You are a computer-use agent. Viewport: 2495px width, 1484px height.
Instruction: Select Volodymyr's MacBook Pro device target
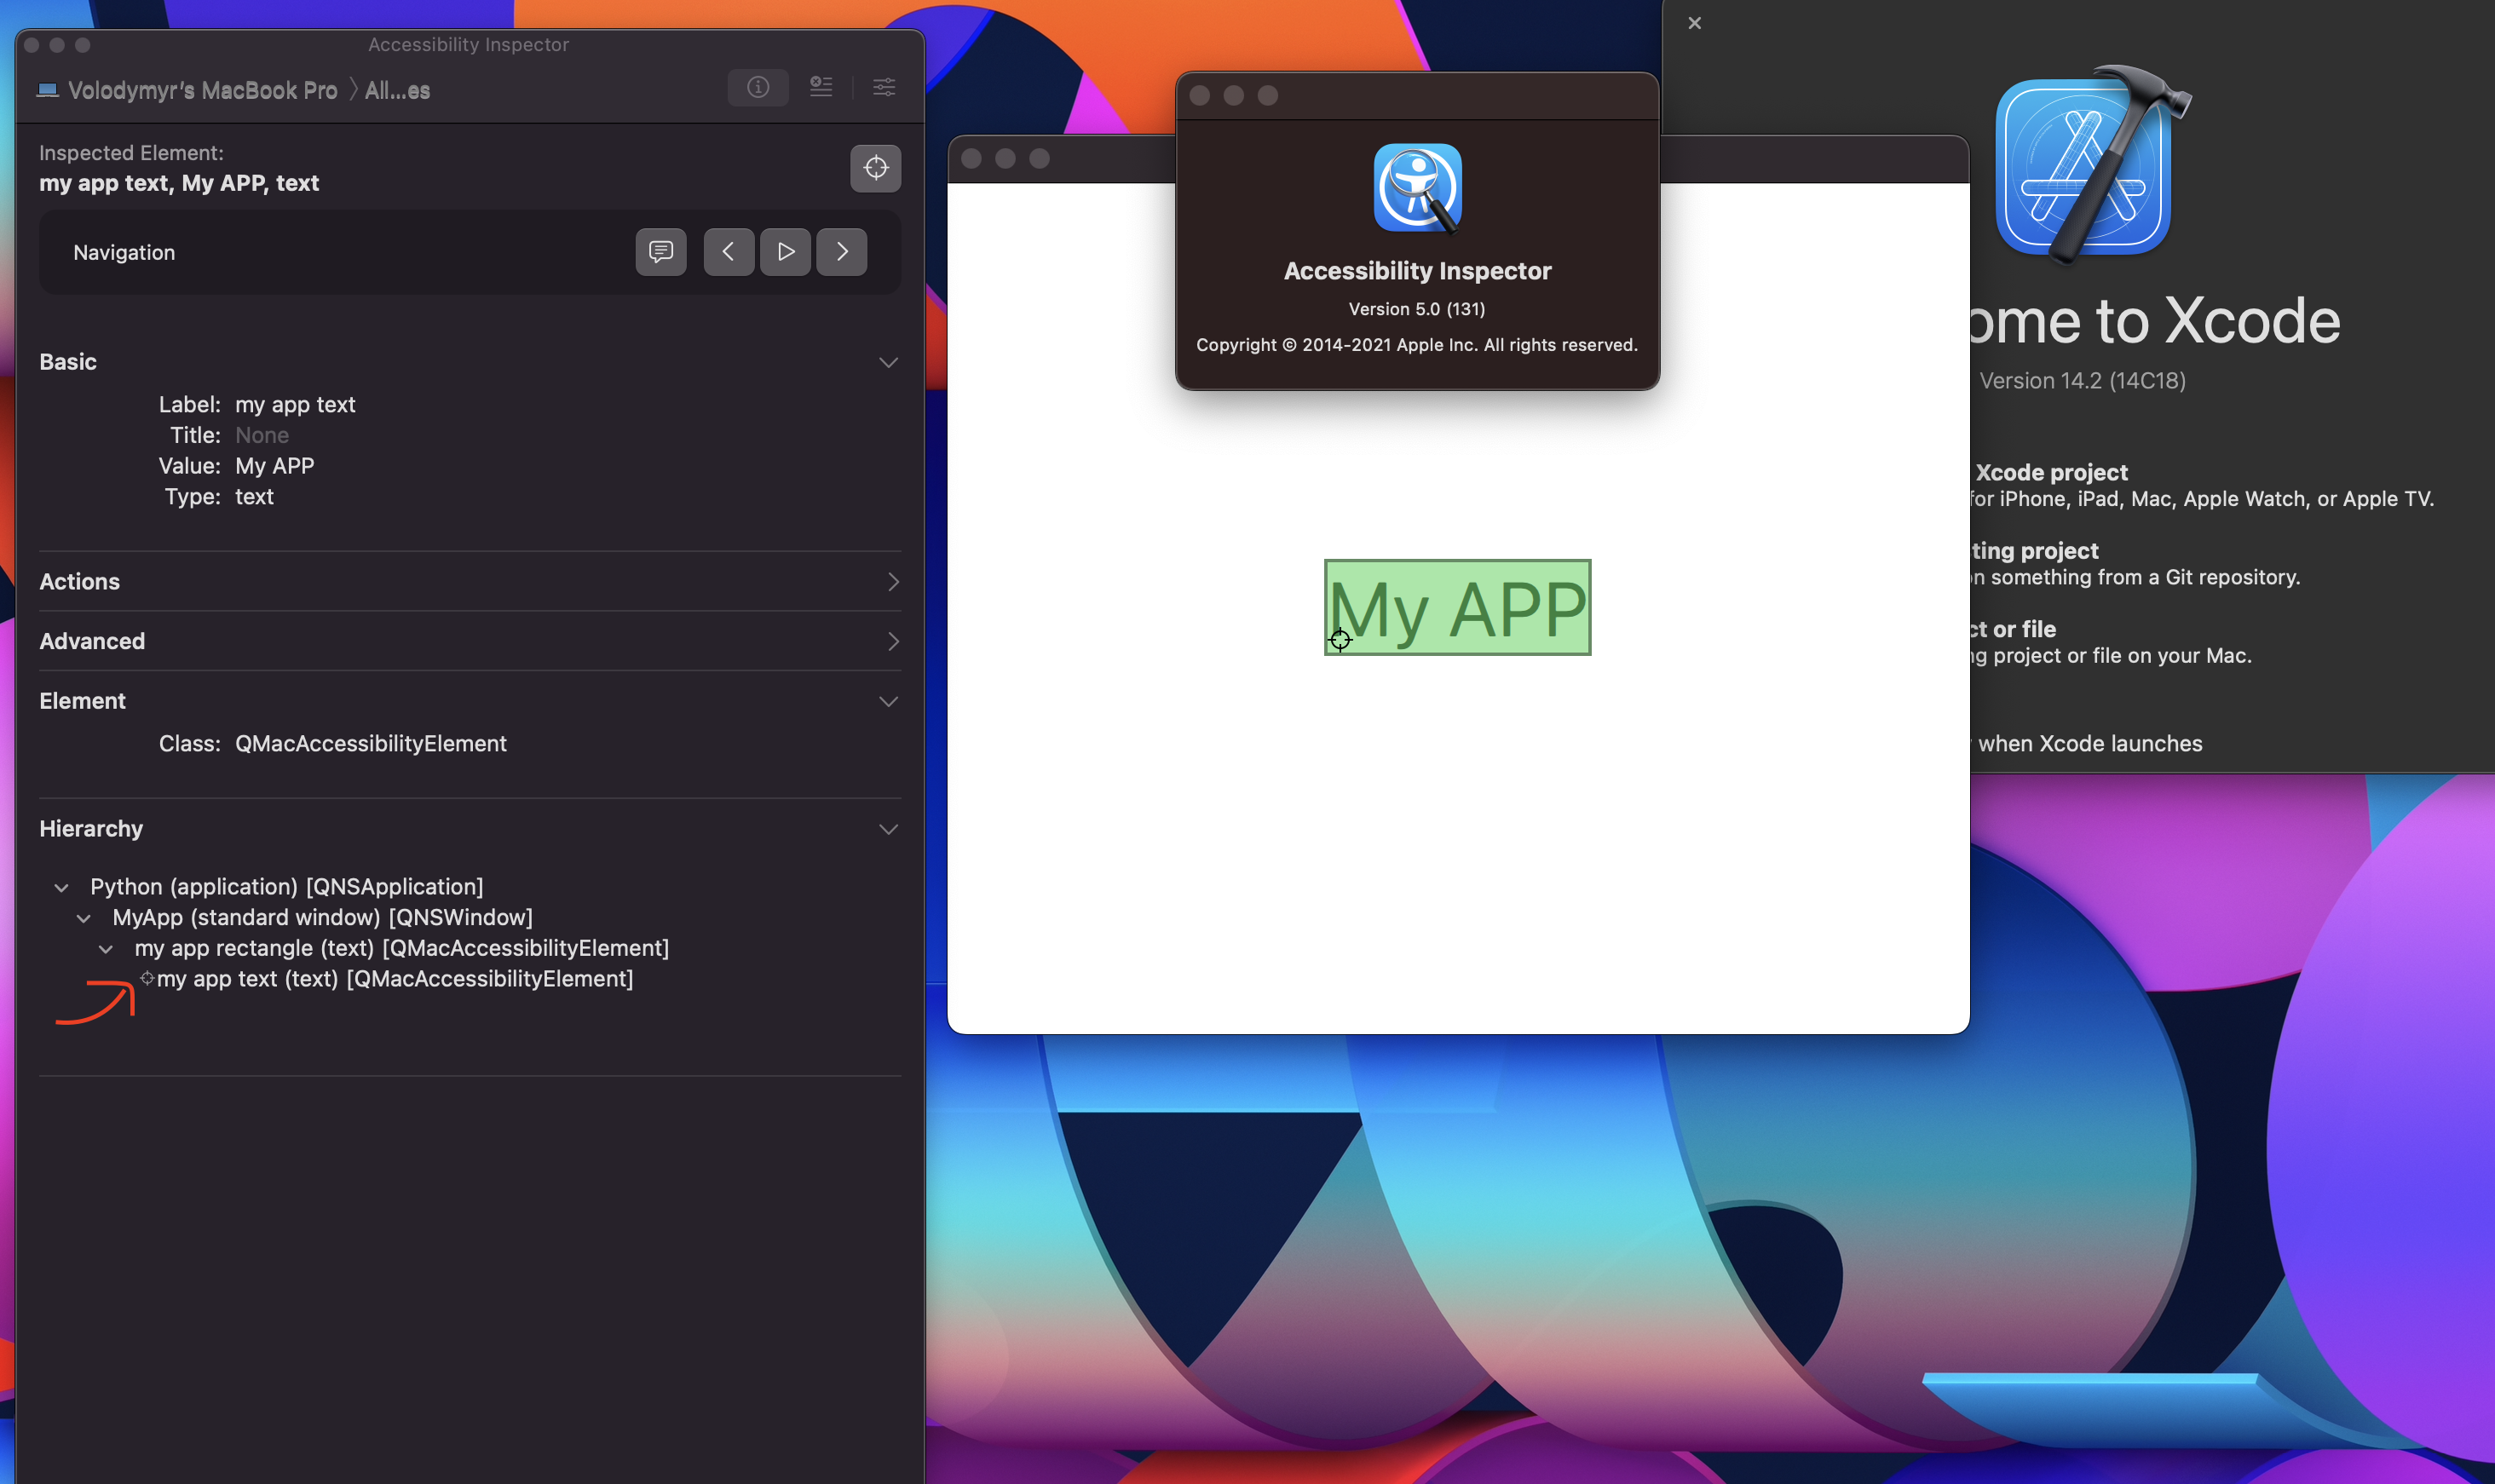point(201,91)
